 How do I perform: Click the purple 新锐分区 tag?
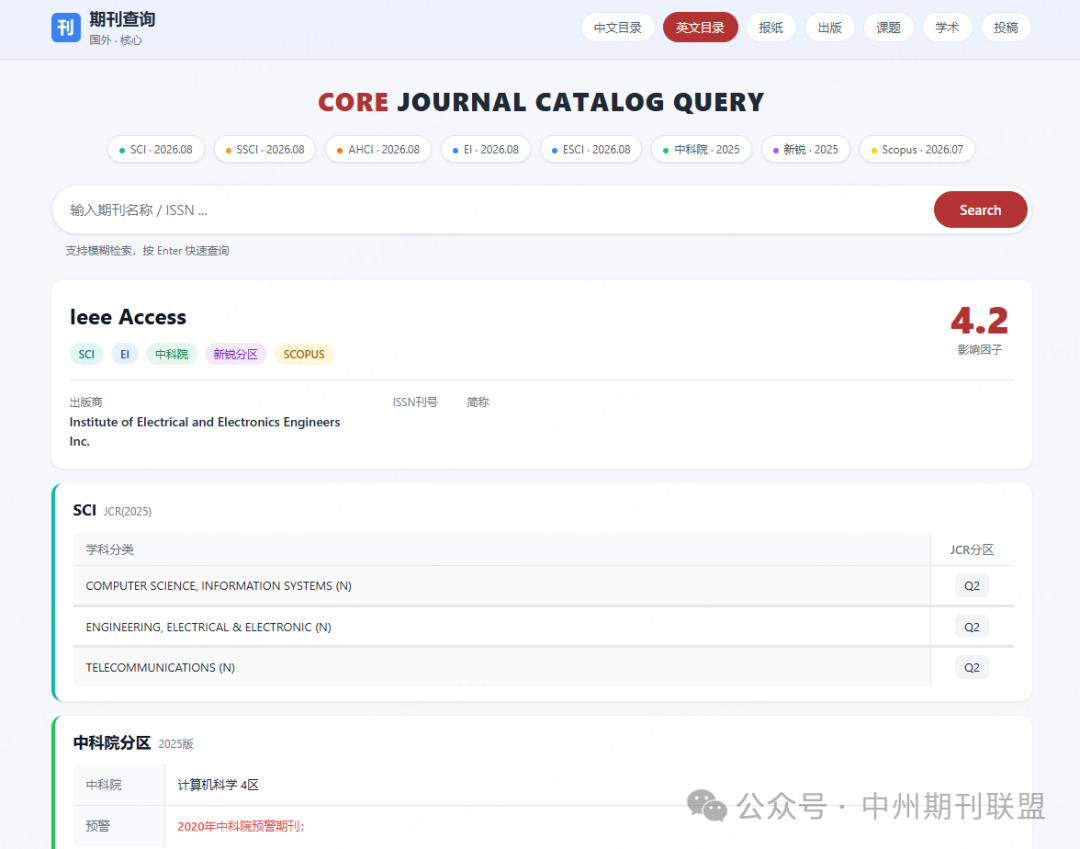click(x=236, y=354)
